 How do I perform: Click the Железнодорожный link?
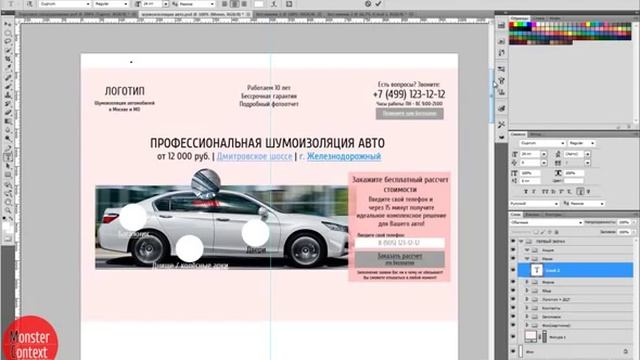(x=344, y=156)
